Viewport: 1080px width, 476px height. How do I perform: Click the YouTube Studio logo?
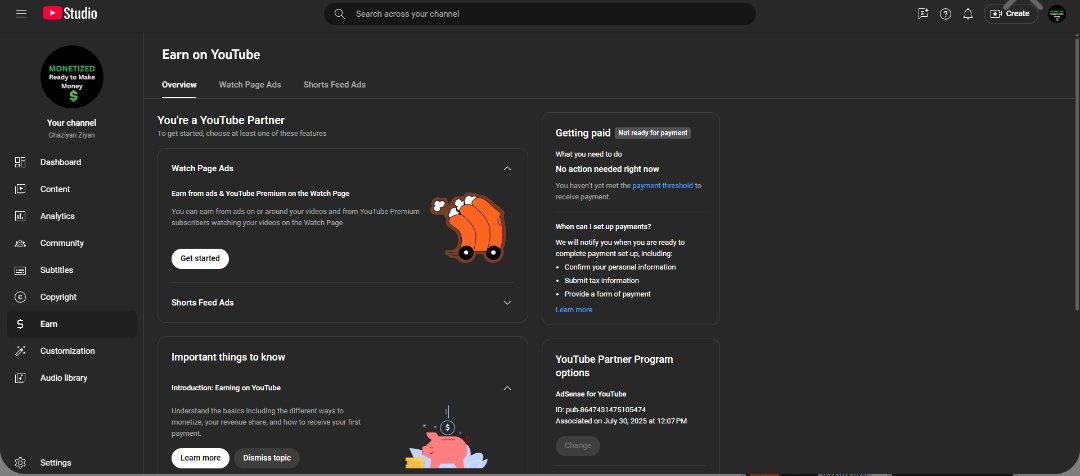point(70,13)
